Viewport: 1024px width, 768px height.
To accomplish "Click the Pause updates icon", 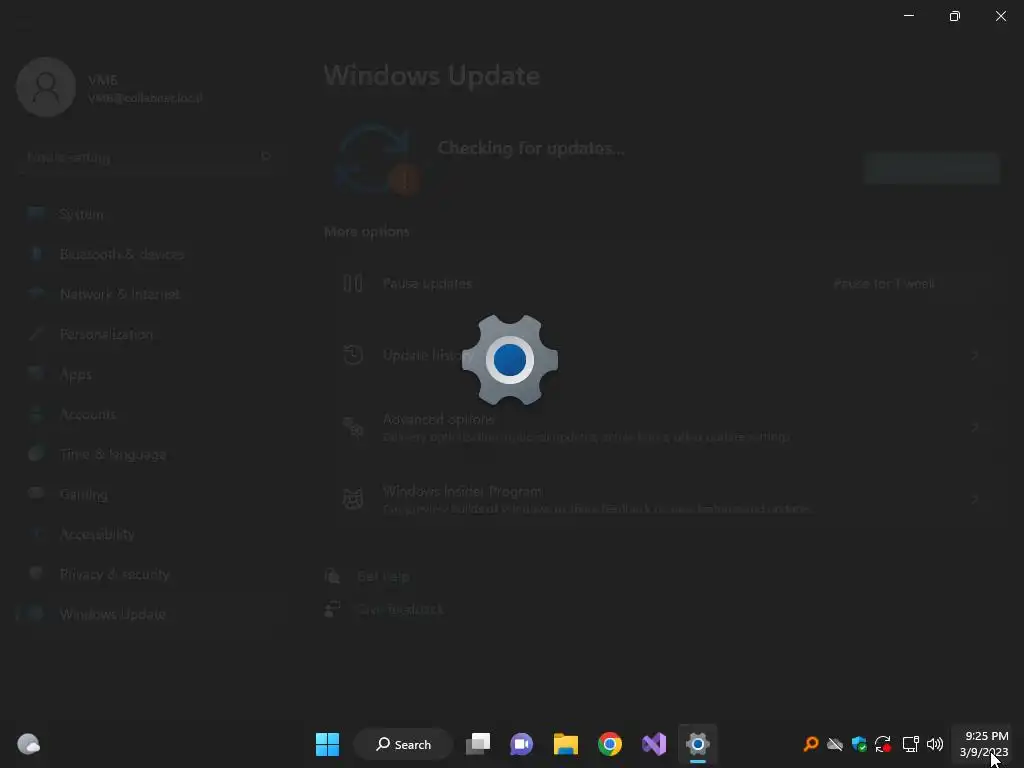I will [x=353, y=283].
